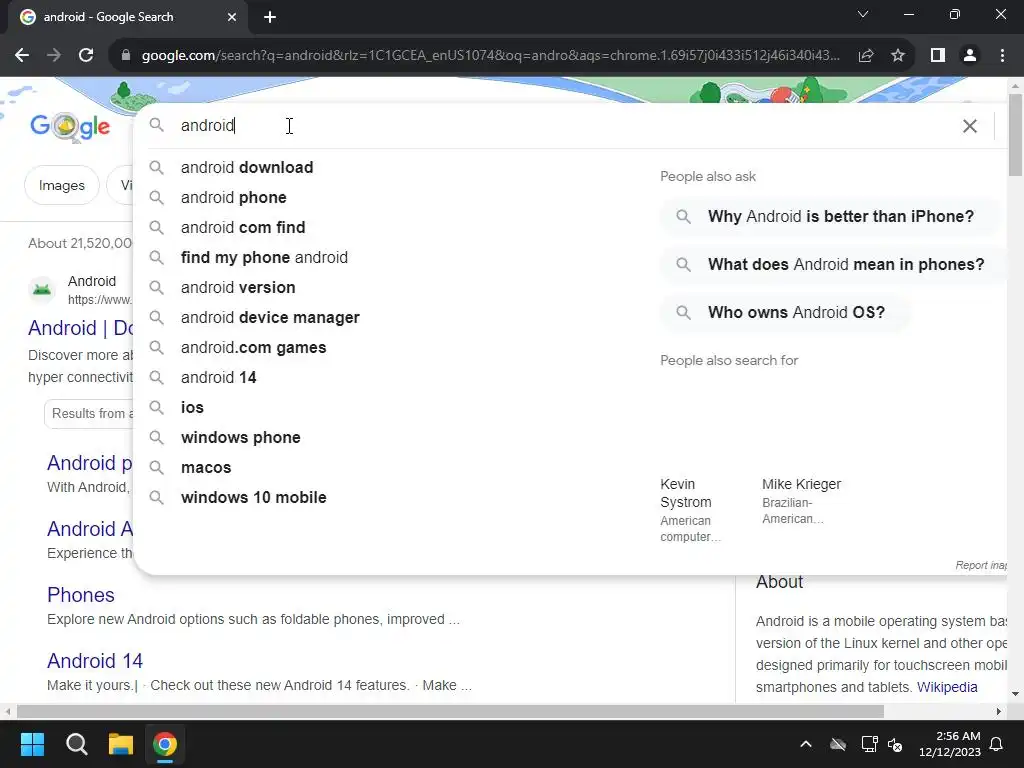
Task: Select suggestion find my phone android
Action: (264, 257)
